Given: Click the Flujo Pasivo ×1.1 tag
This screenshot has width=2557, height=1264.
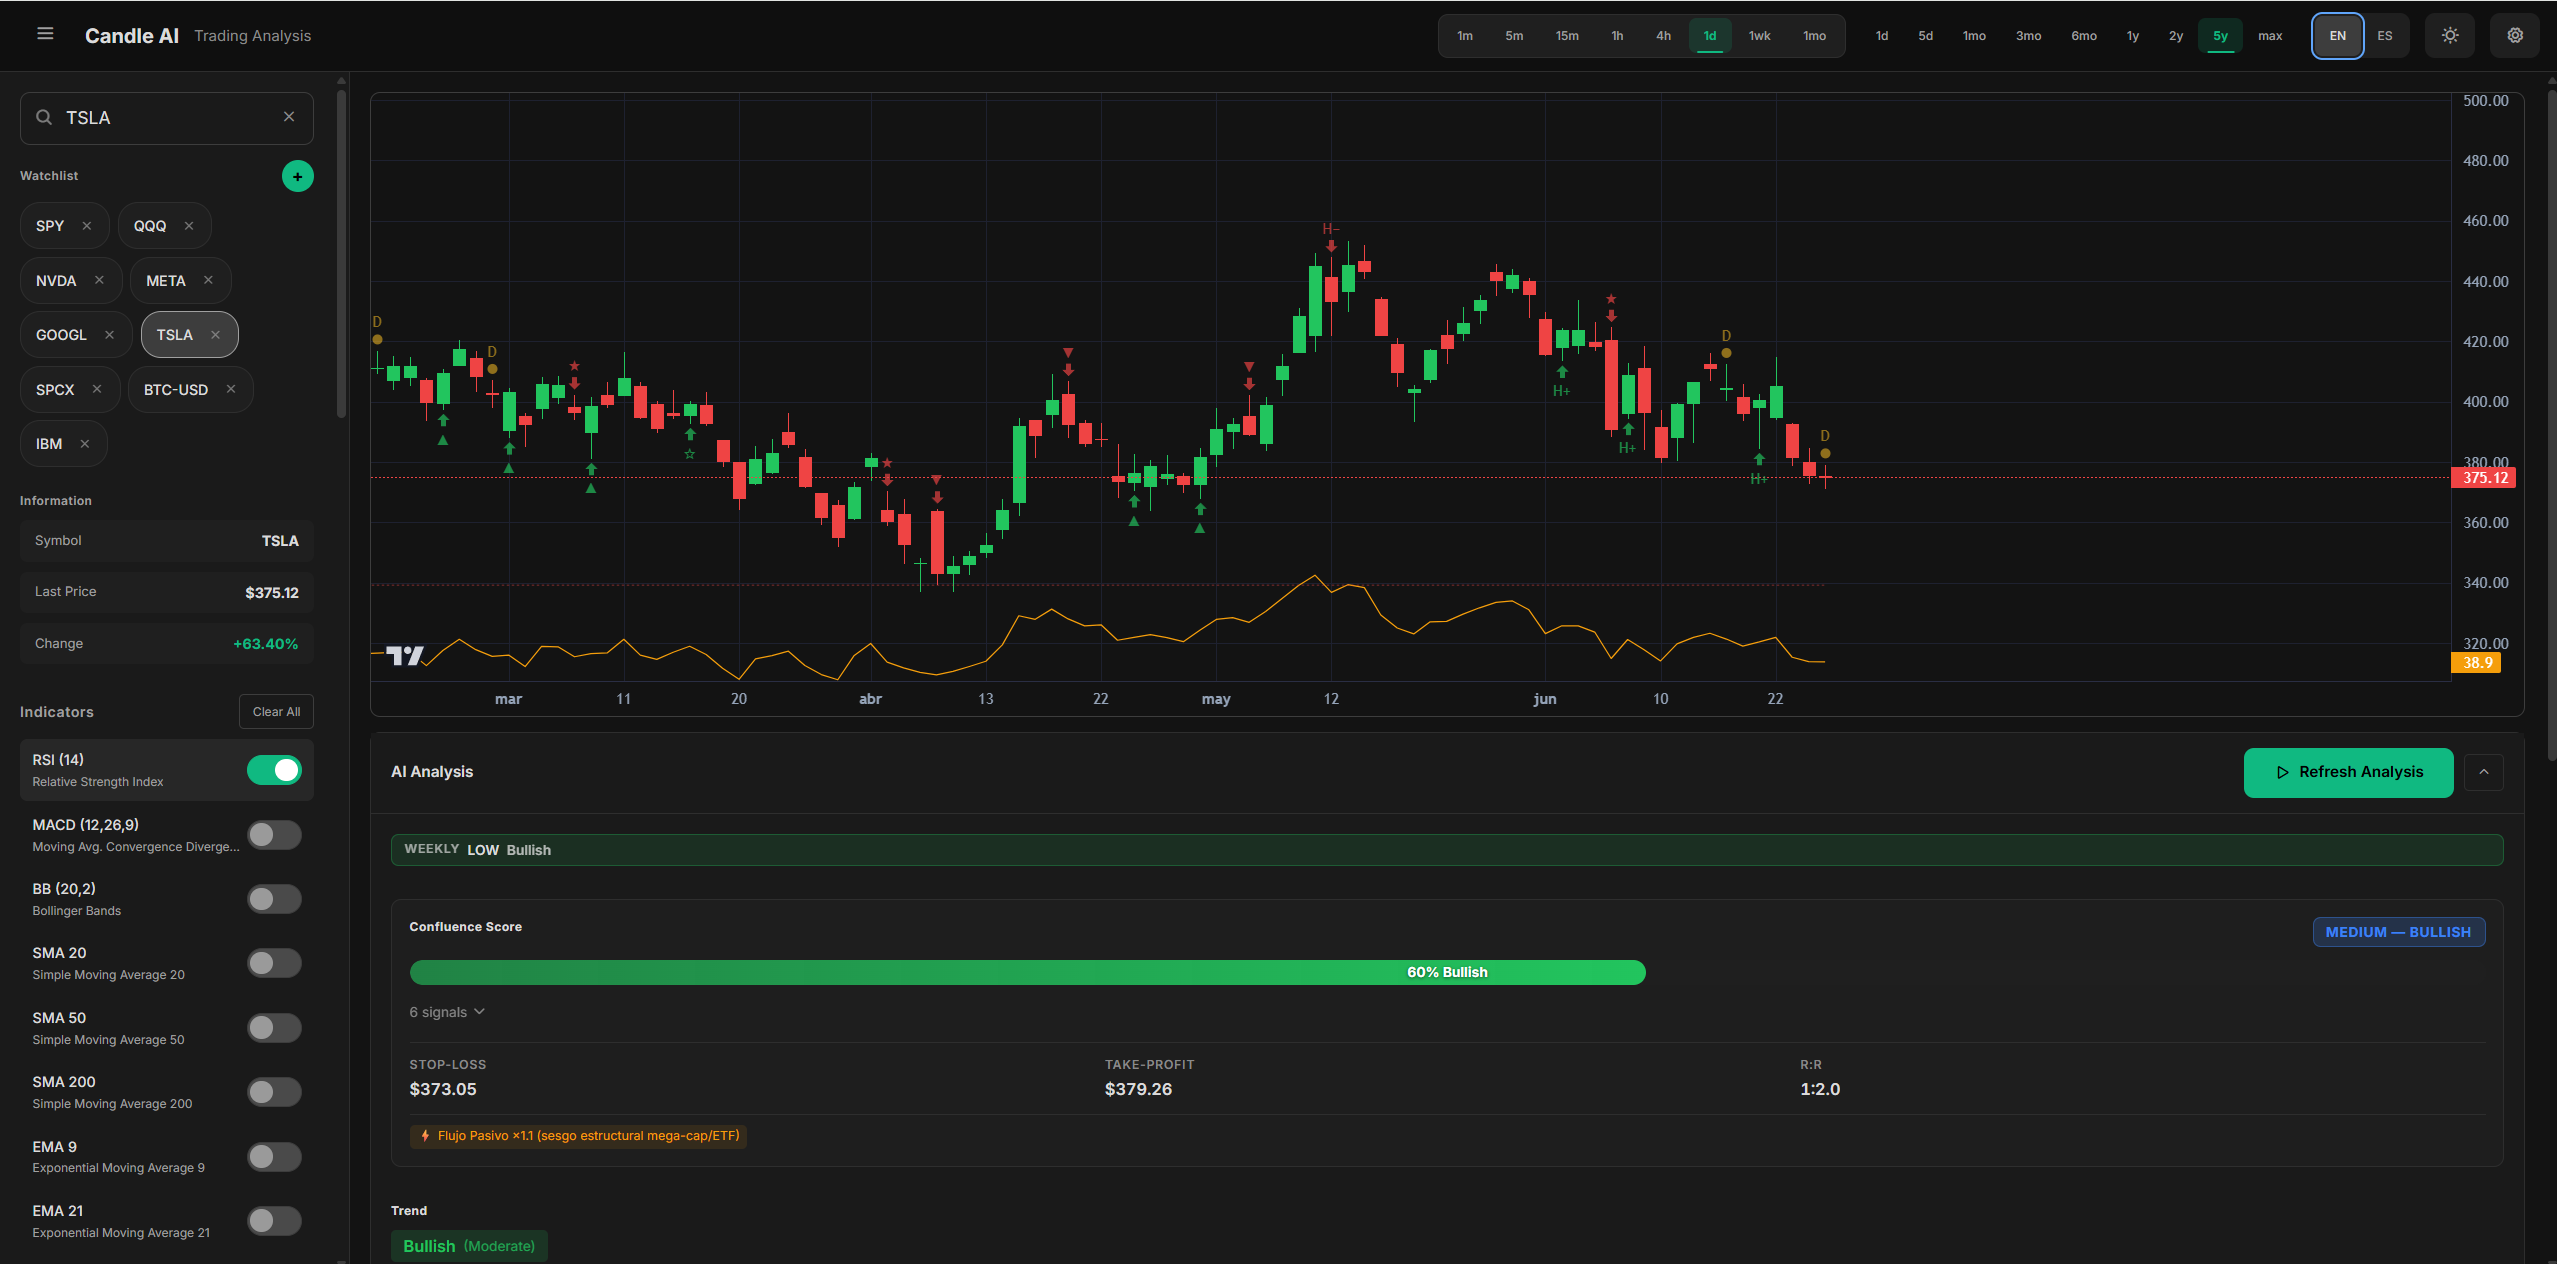Looking at the screenshot, I should tap(578, 1136).
